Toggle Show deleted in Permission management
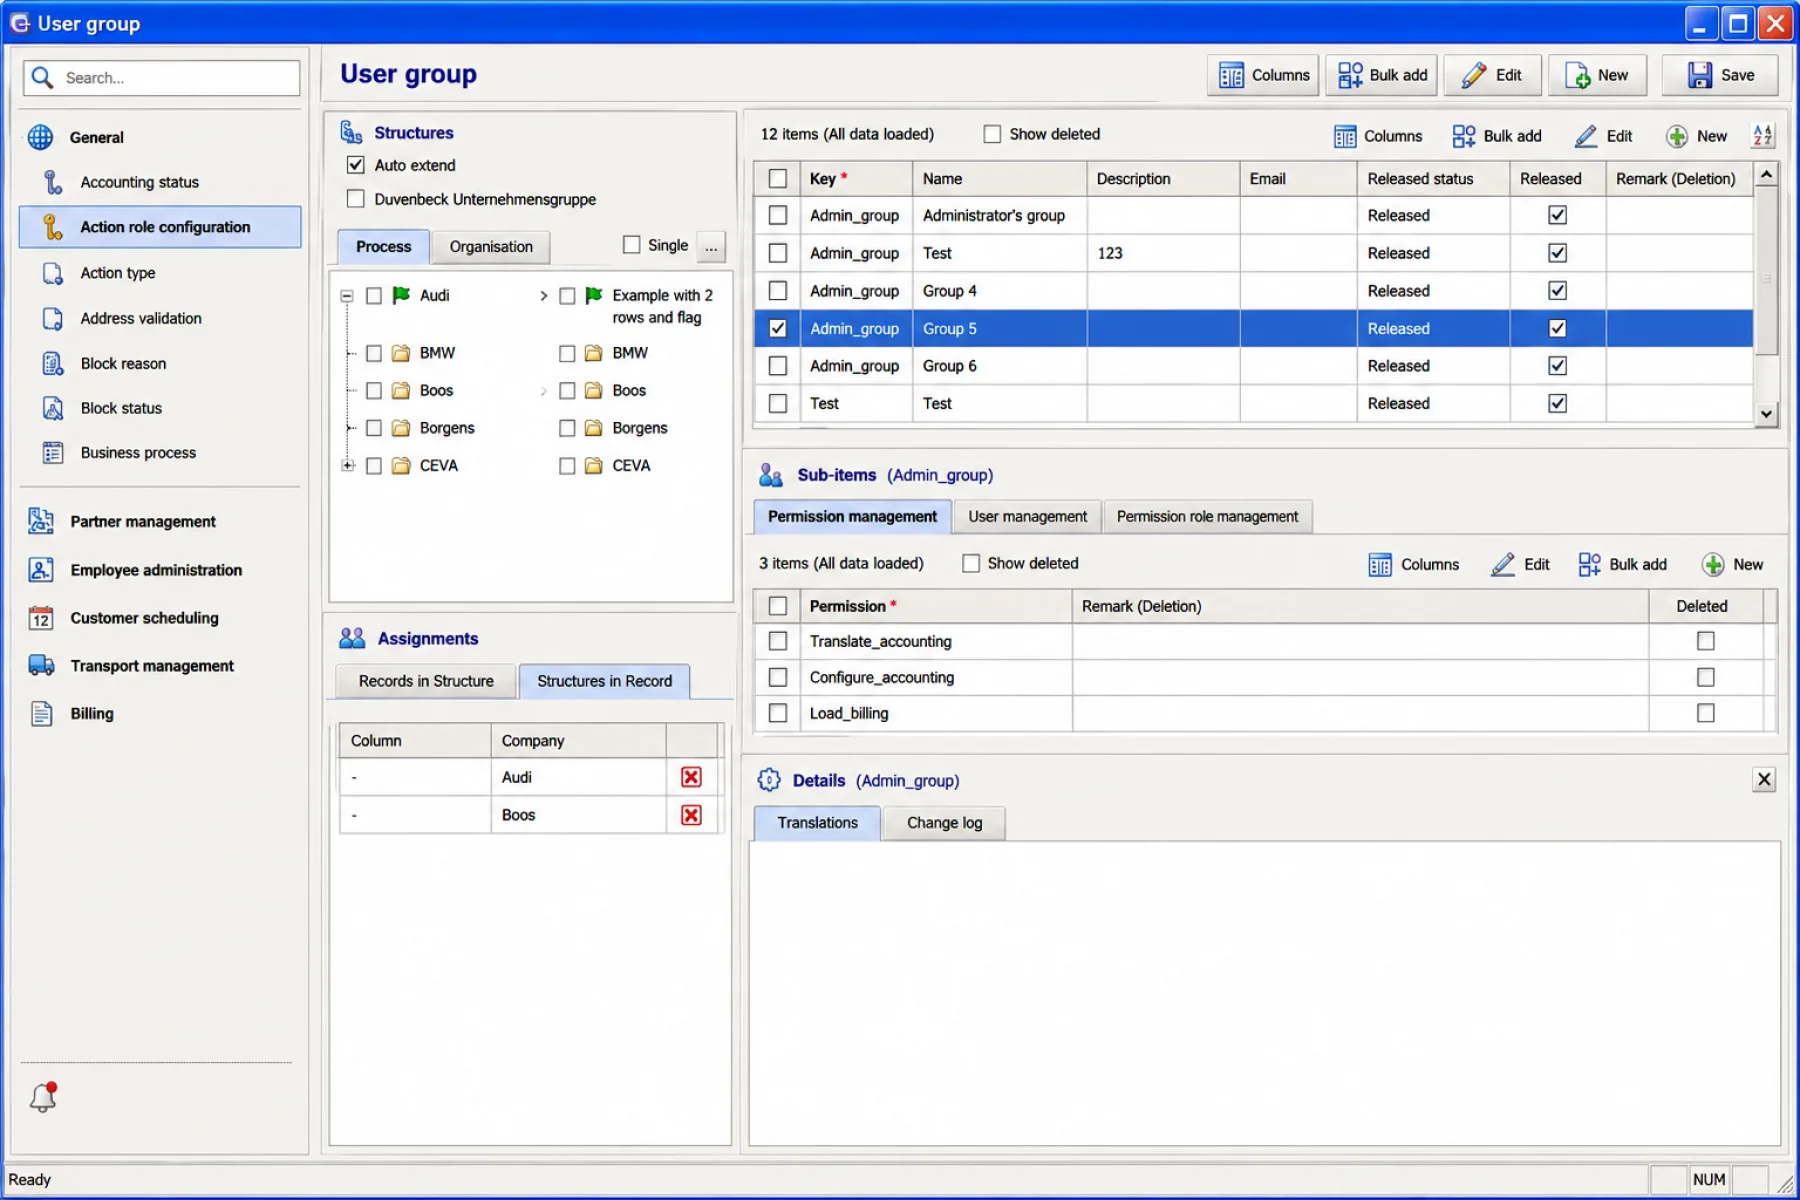Viewport: 1800px width, 1200px height. coord(970,563)
